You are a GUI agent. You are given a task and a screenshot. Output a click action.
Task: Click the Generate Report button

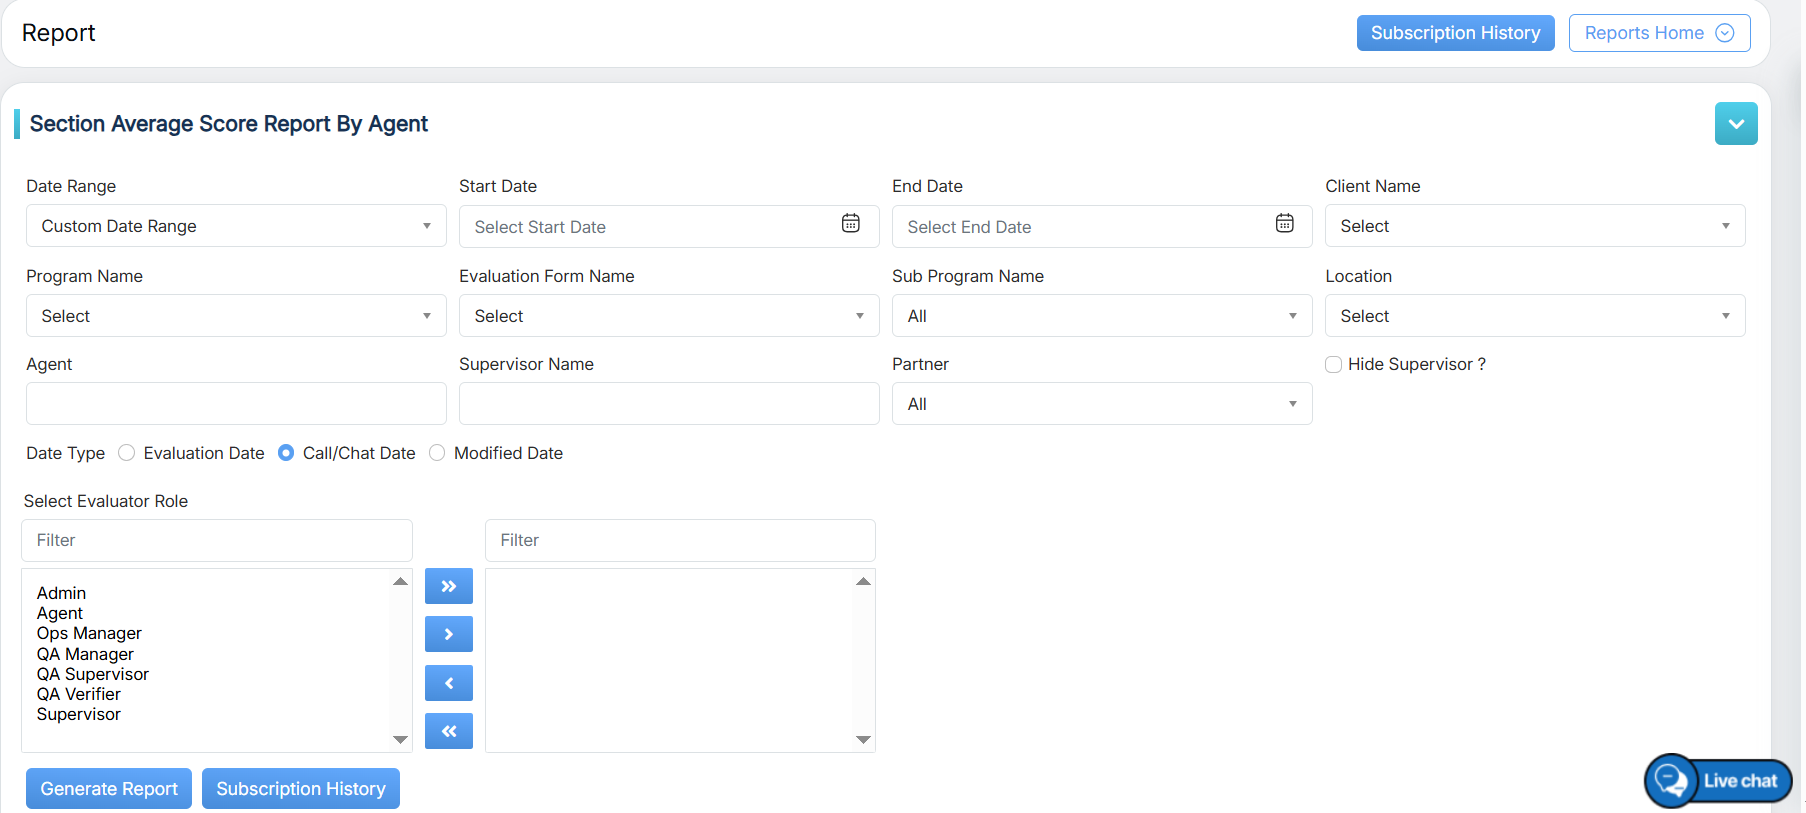point(109,789)
